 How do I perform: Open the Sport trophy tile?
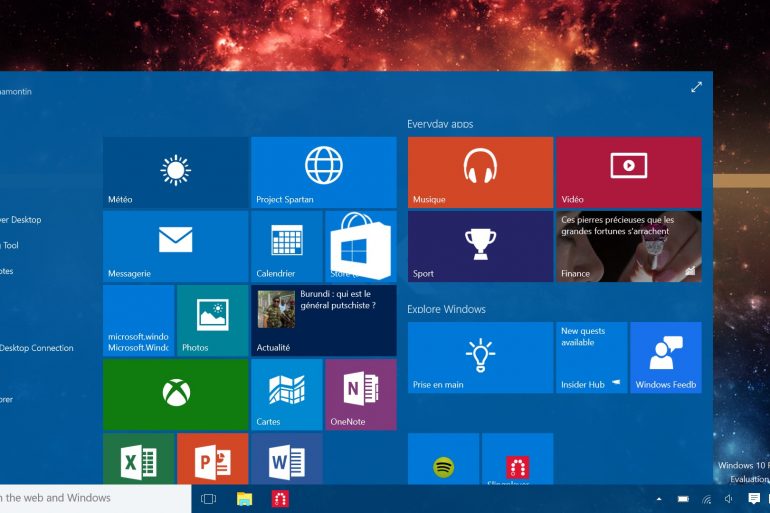click(480, 246)
